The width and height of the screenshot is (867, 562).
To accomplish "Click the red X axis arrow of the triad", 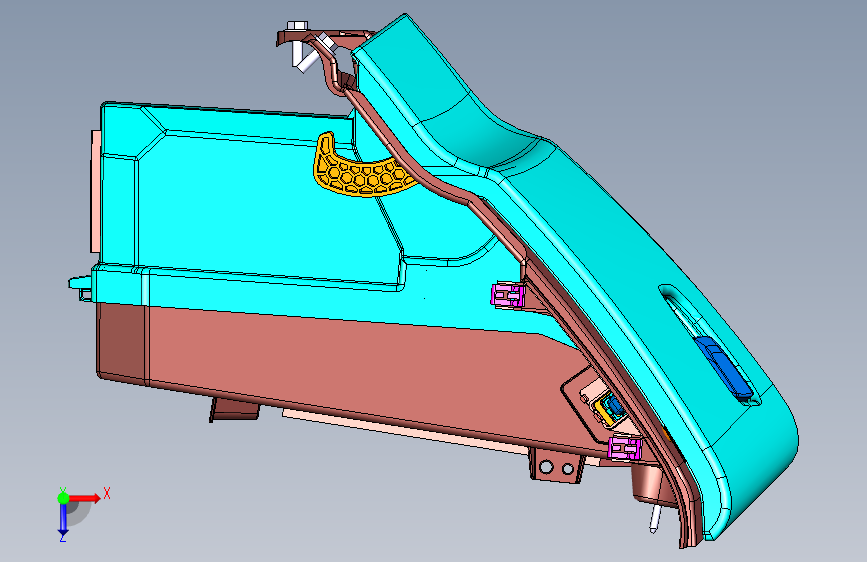I will (86, 498).
